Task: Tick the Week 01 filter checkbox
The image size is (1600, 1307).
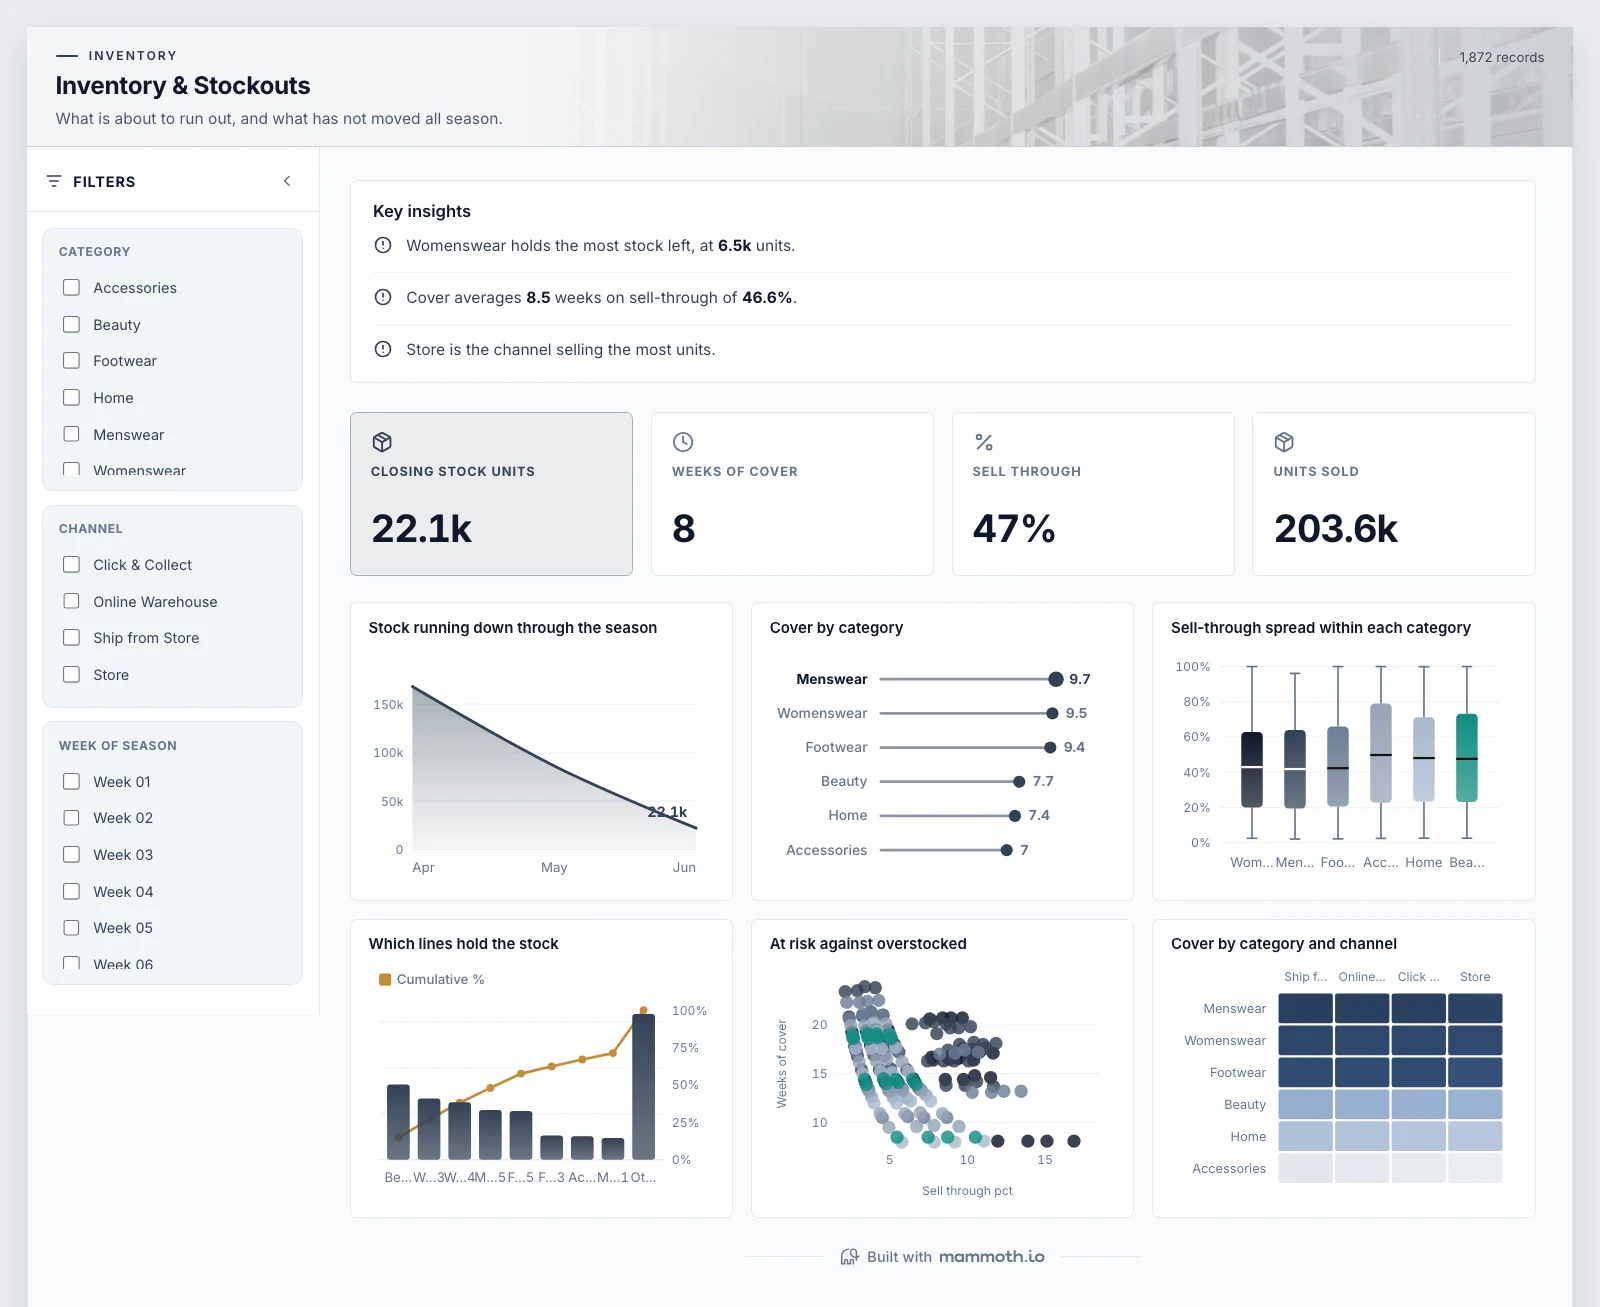Action: click(x=72, y=782)
